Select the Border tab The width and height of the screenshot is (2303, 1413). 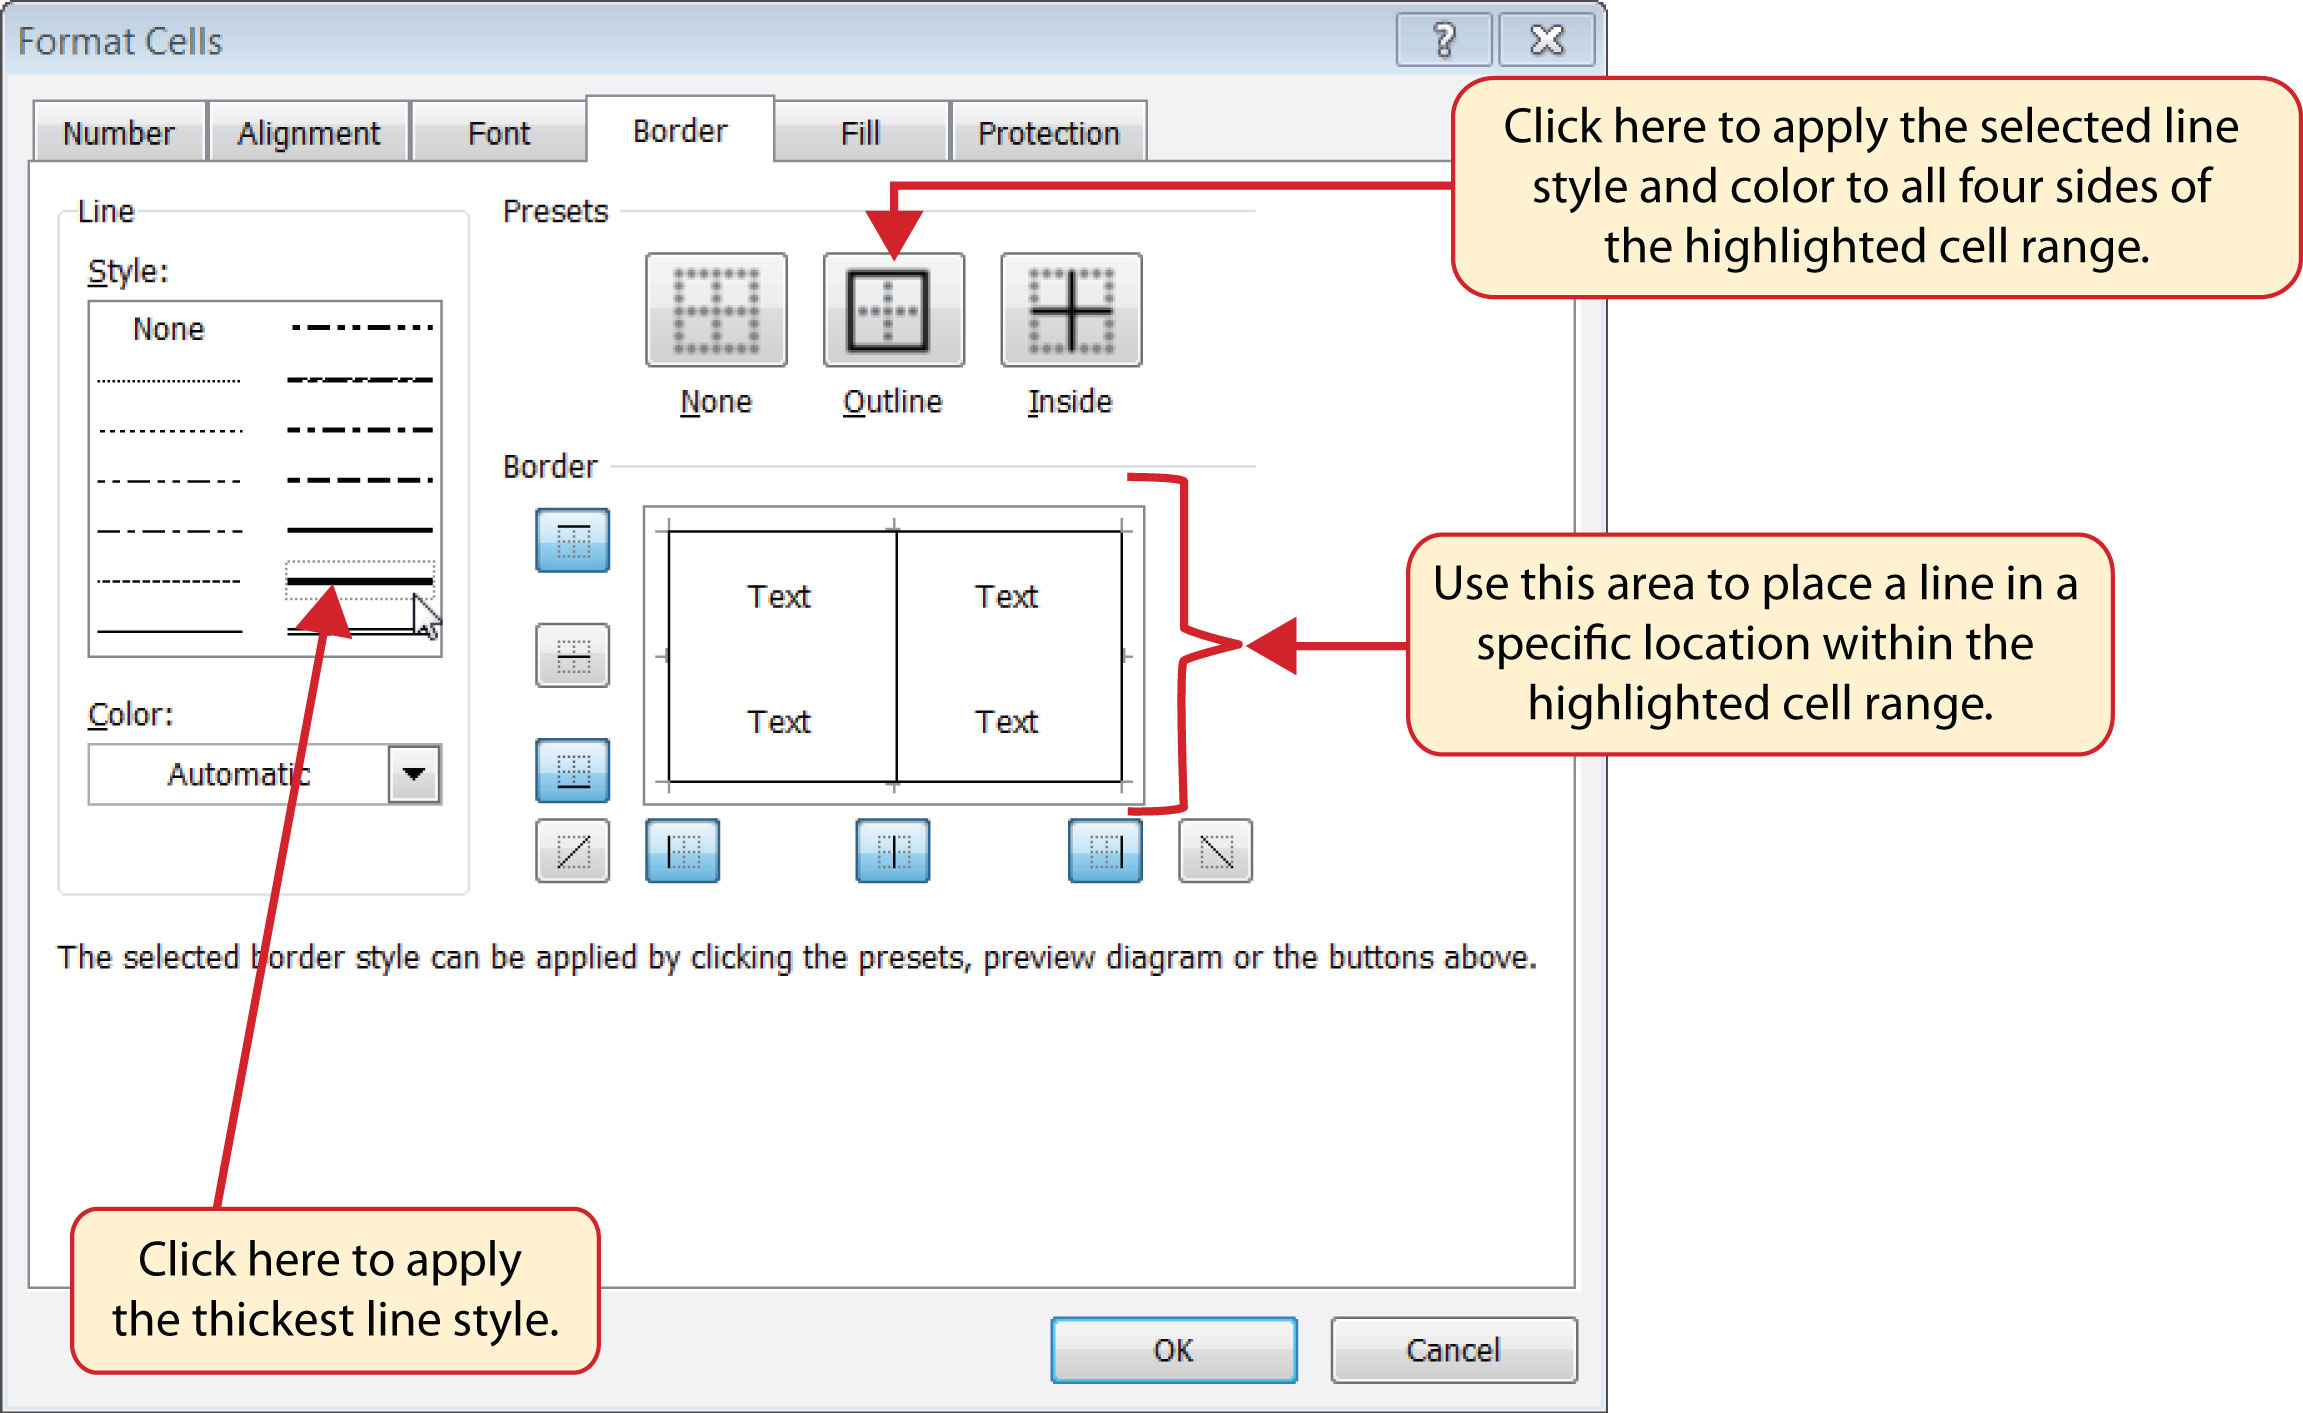[680, 130]
